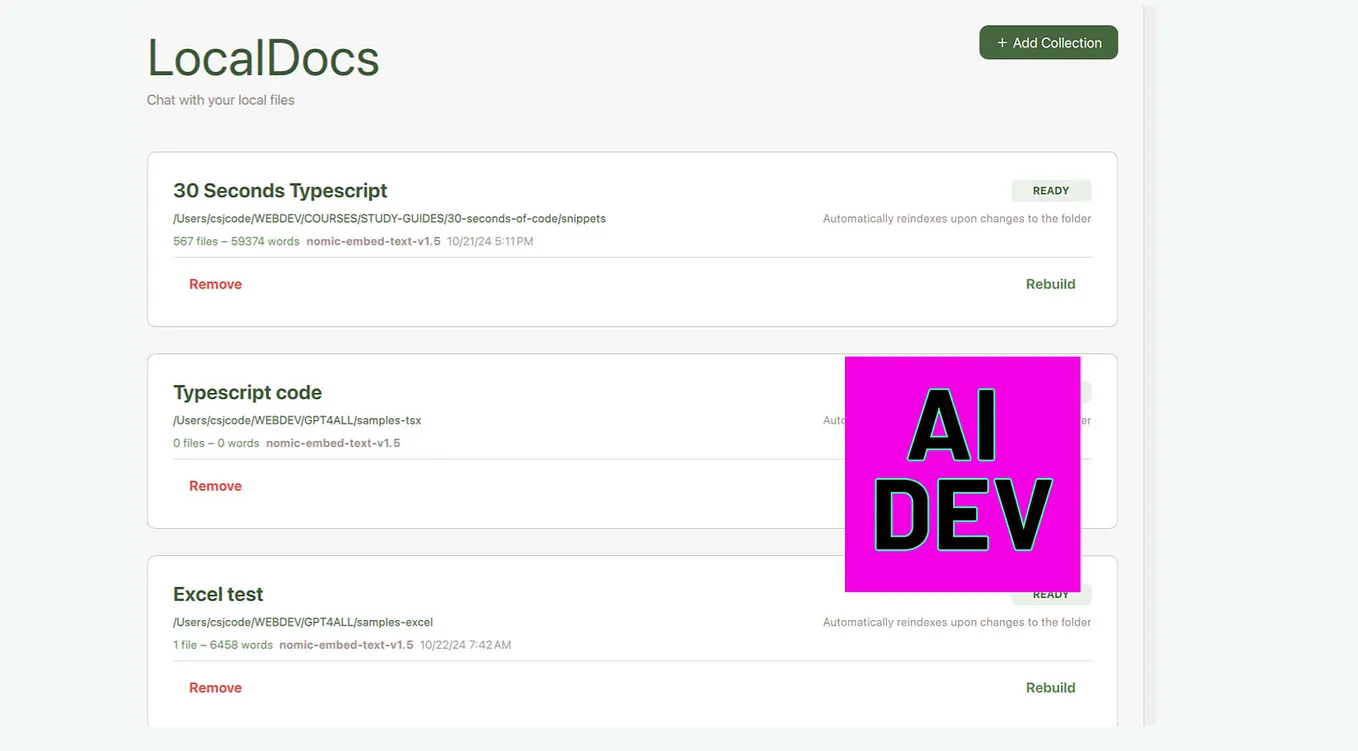Click the plus icon on Add Collection
Screen dimensions: 1358x751
[x=1001, y=42]
